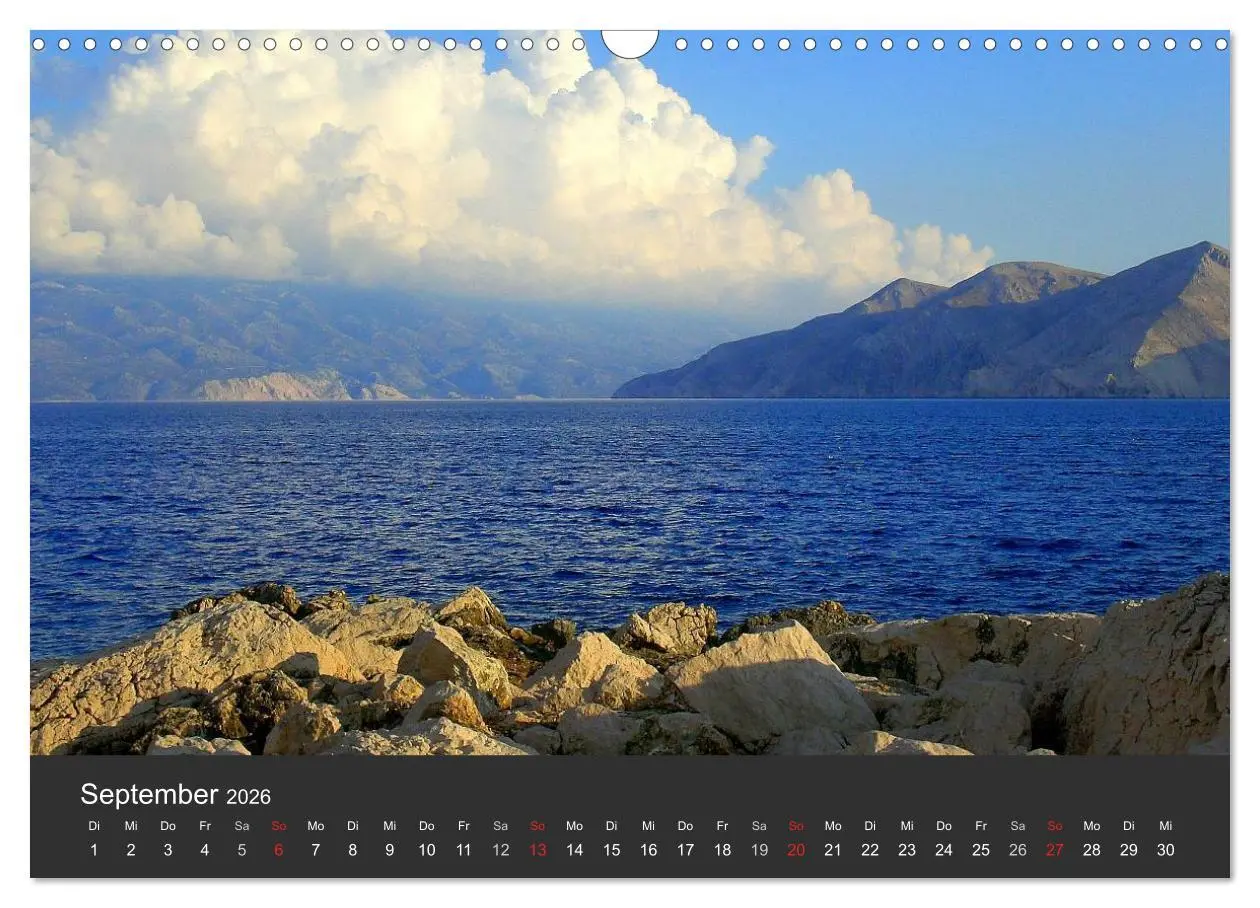Select the date 1 in the calendar row

95,850
